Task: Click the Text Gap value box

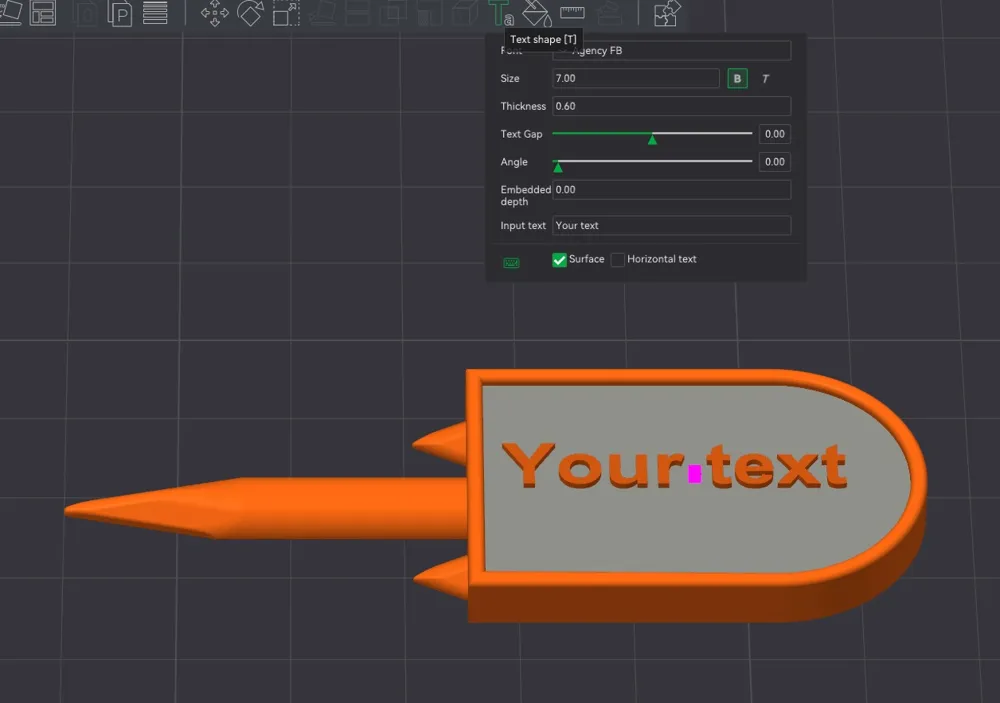Action: (x=775, y=134)
